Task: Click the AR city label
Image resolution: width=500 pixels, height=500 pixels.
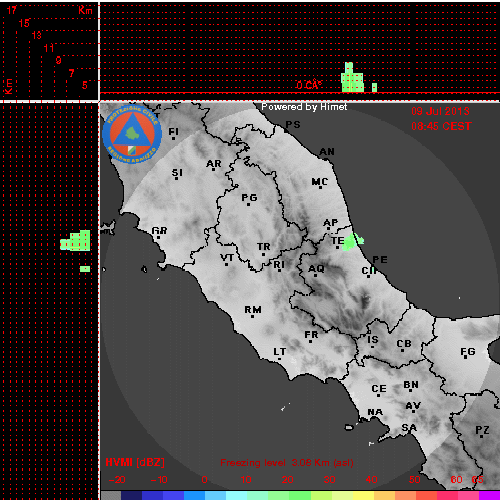Action: (214, 164)
